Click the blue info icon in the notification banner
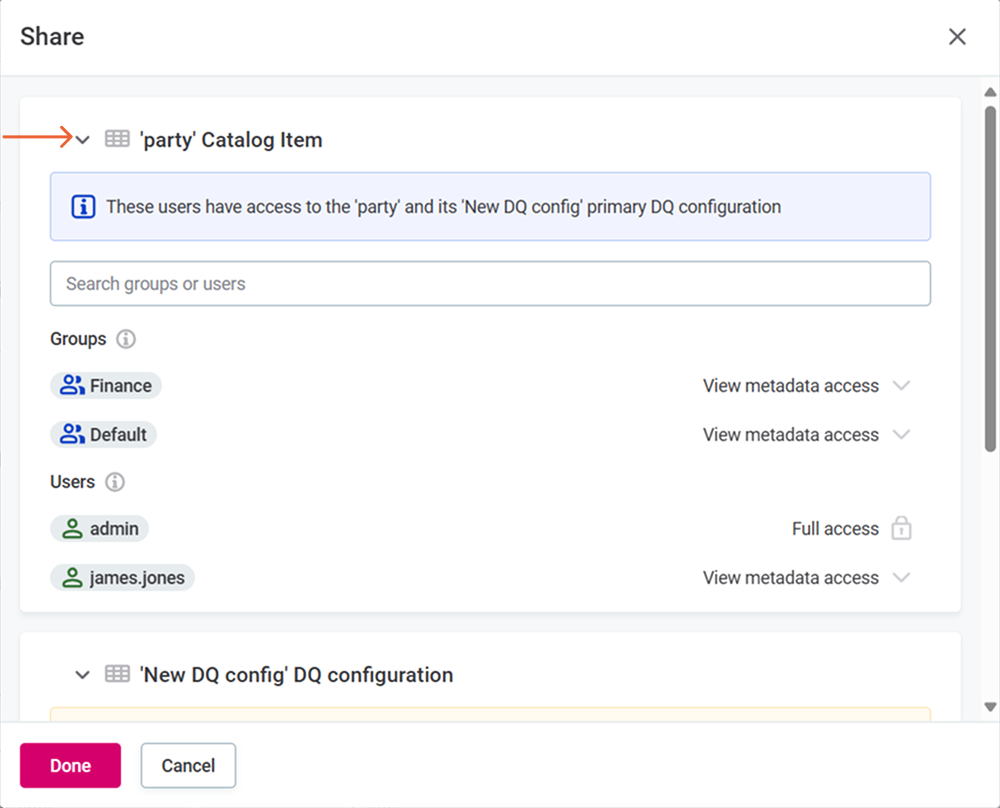 [83, 206]
